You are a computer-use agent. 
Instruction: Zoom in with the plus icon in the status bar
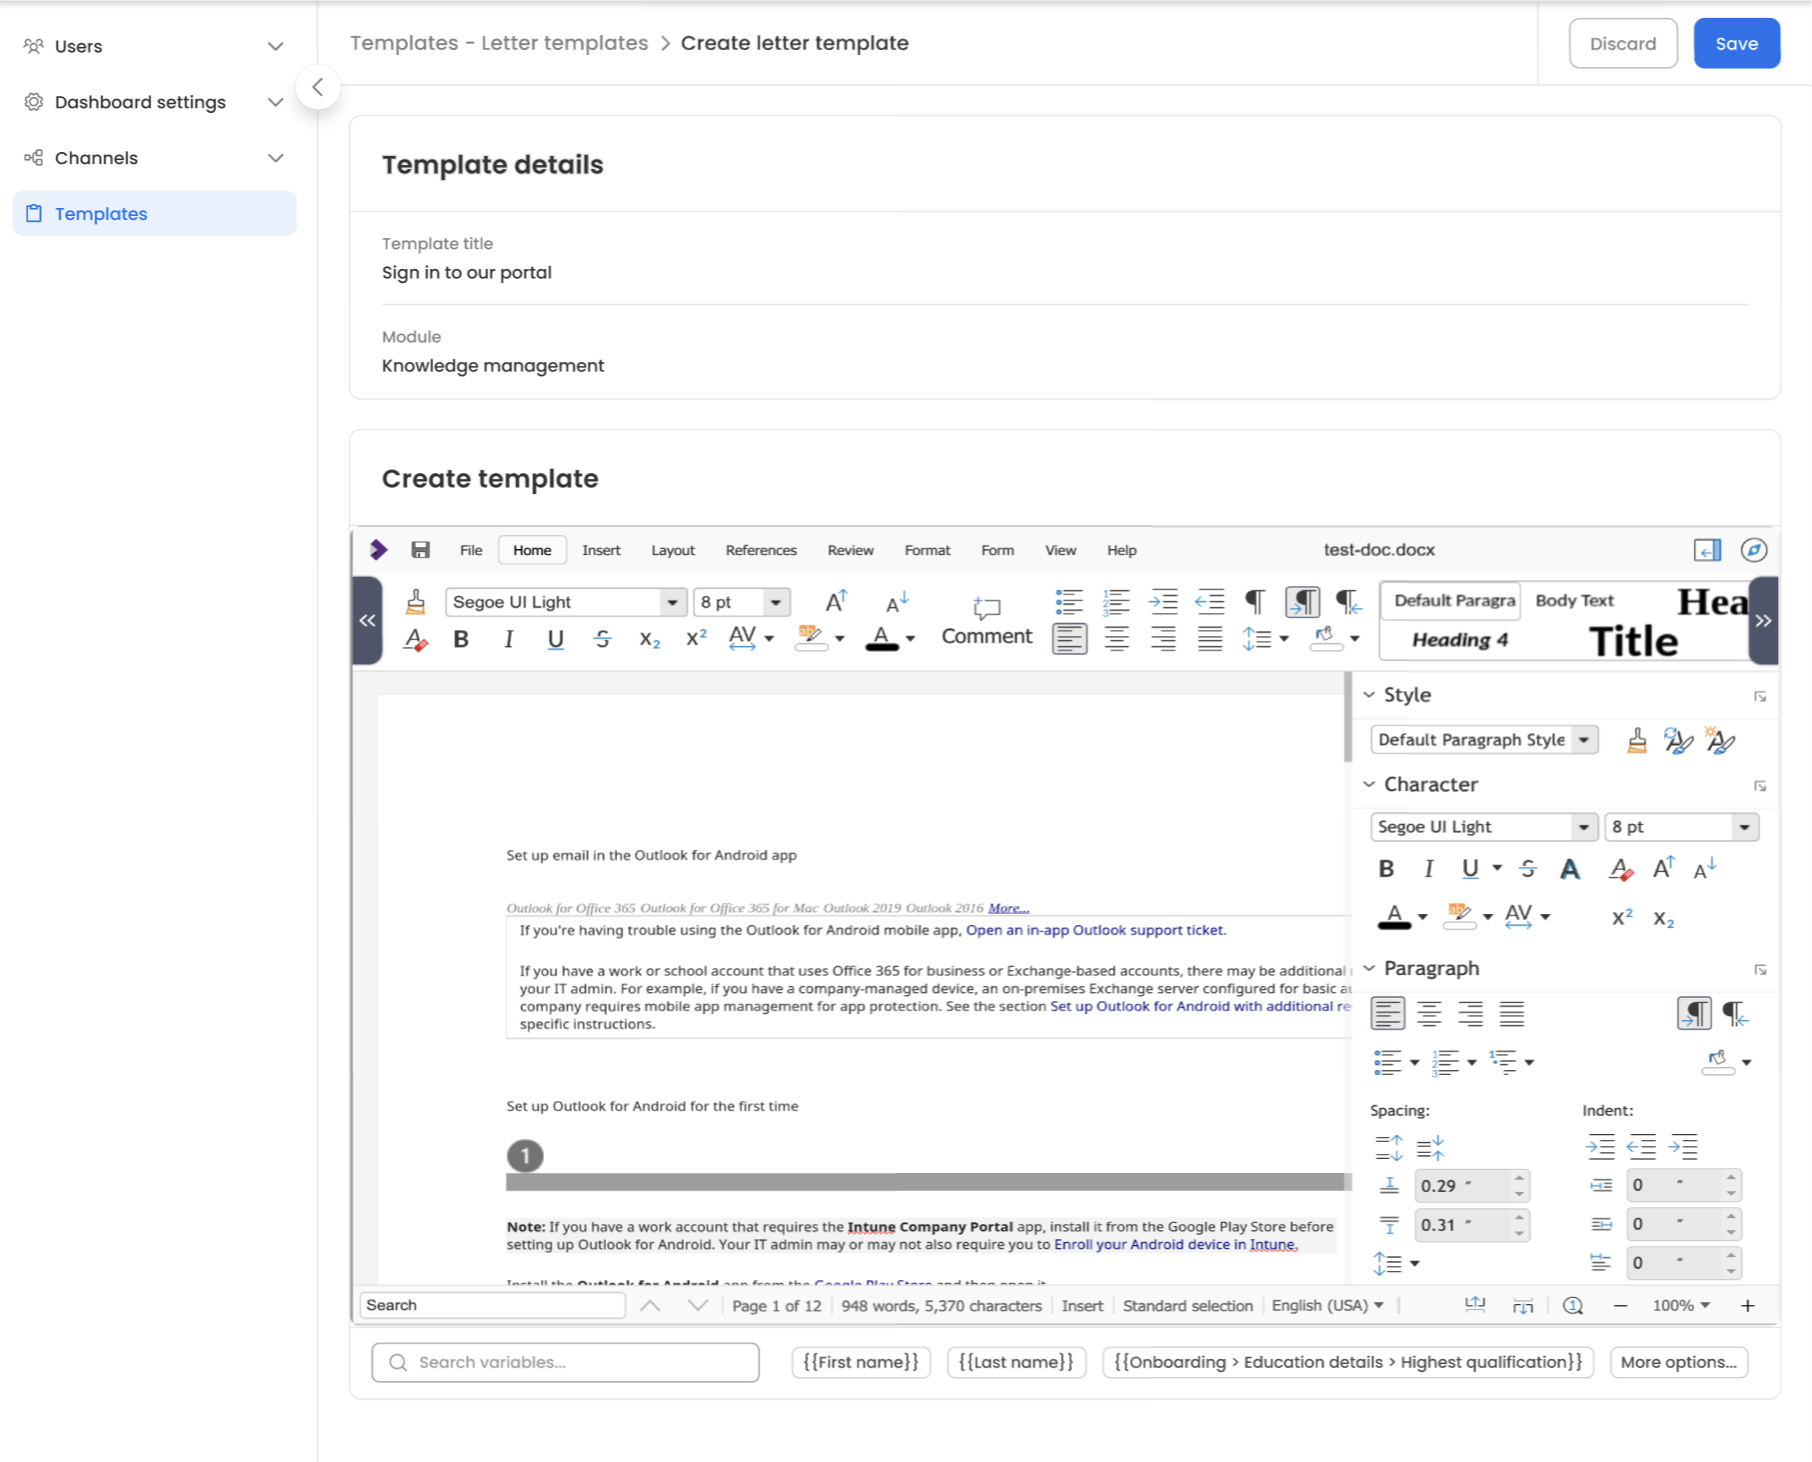coord(1748,1306)
